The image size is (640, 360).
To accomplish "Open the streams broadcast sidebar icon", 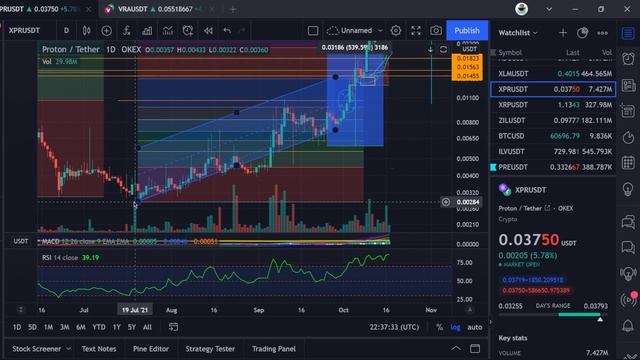I will pyautogui.click(x=628, y=300).
